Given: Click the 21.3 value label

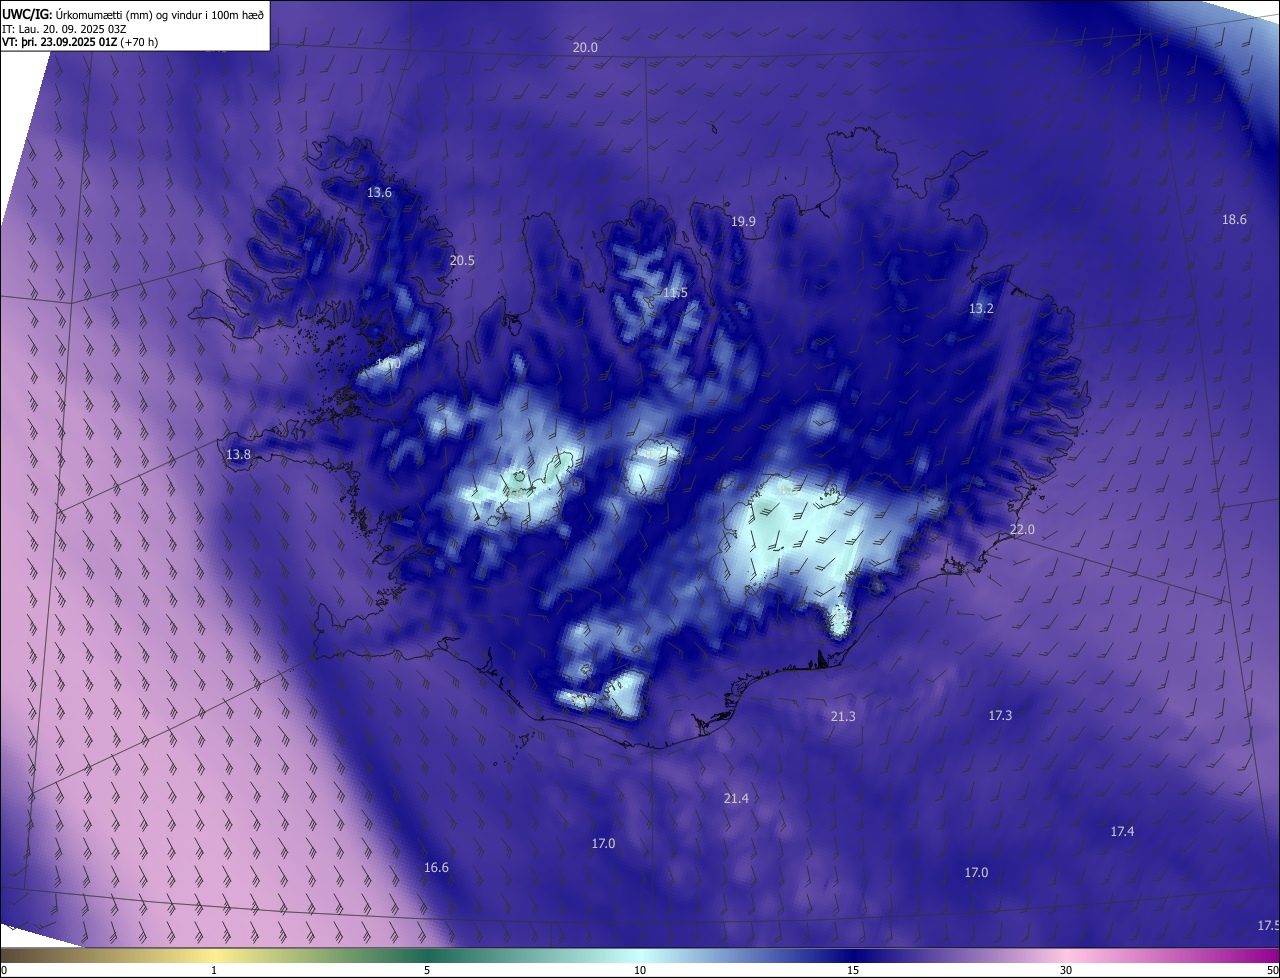Looking at the screenshot, I should [843, 717].
